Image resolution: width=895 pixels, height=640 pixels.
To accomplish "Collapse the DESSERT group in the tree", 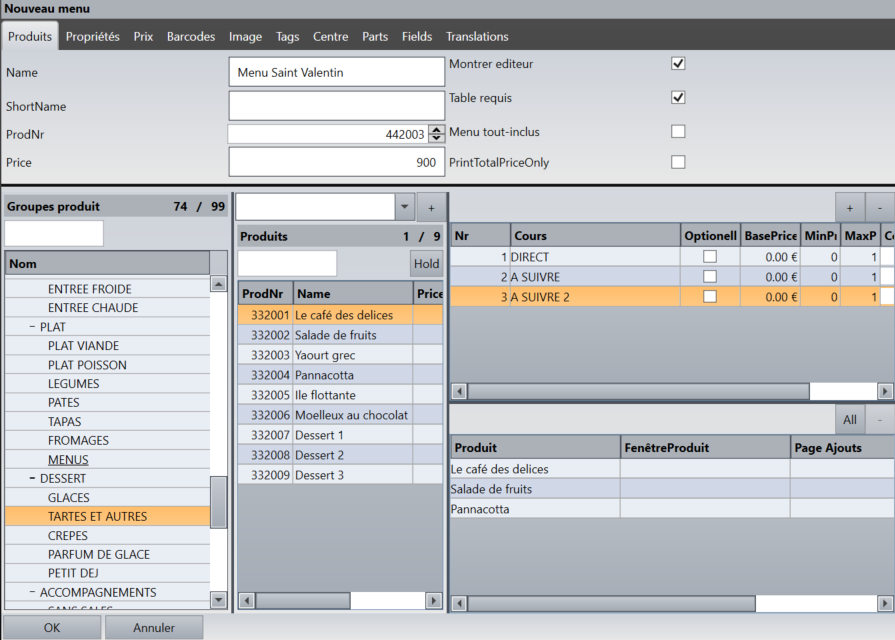I will pyautogui.click(x=32, y=479).
